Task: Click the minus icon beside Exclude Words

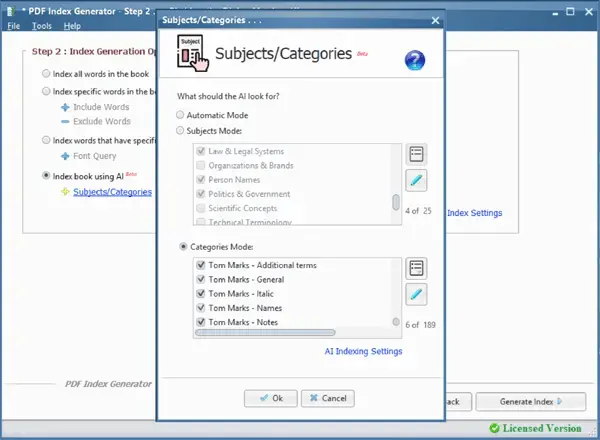Action: pos(65,122)
